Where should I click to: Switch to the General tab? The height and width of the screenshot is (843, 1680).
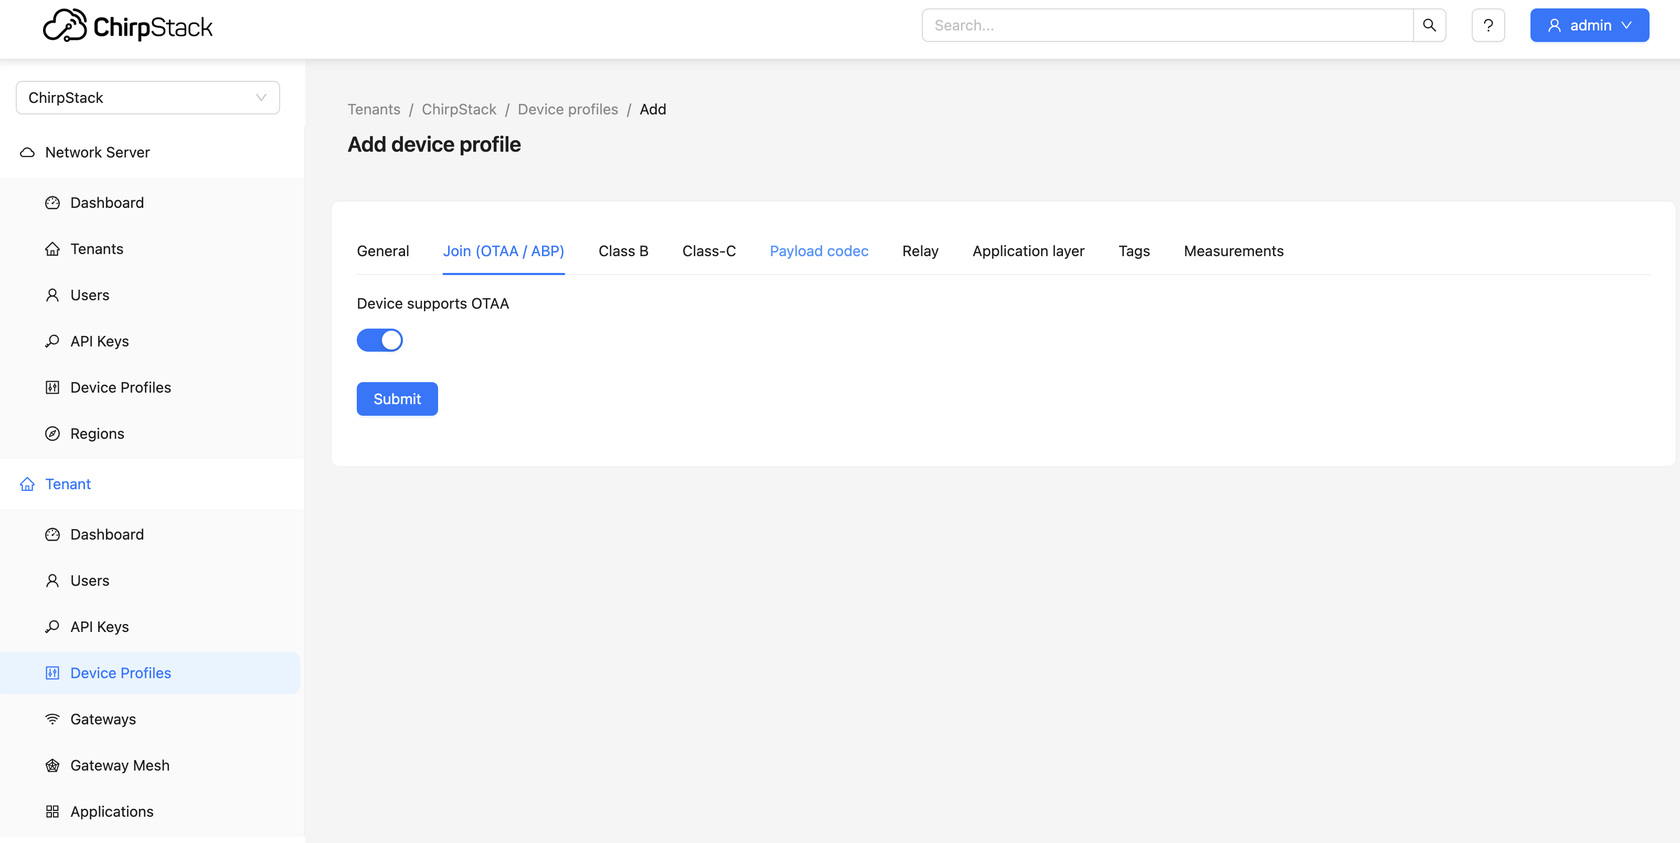pyautogui.click(x=383, y=251)
